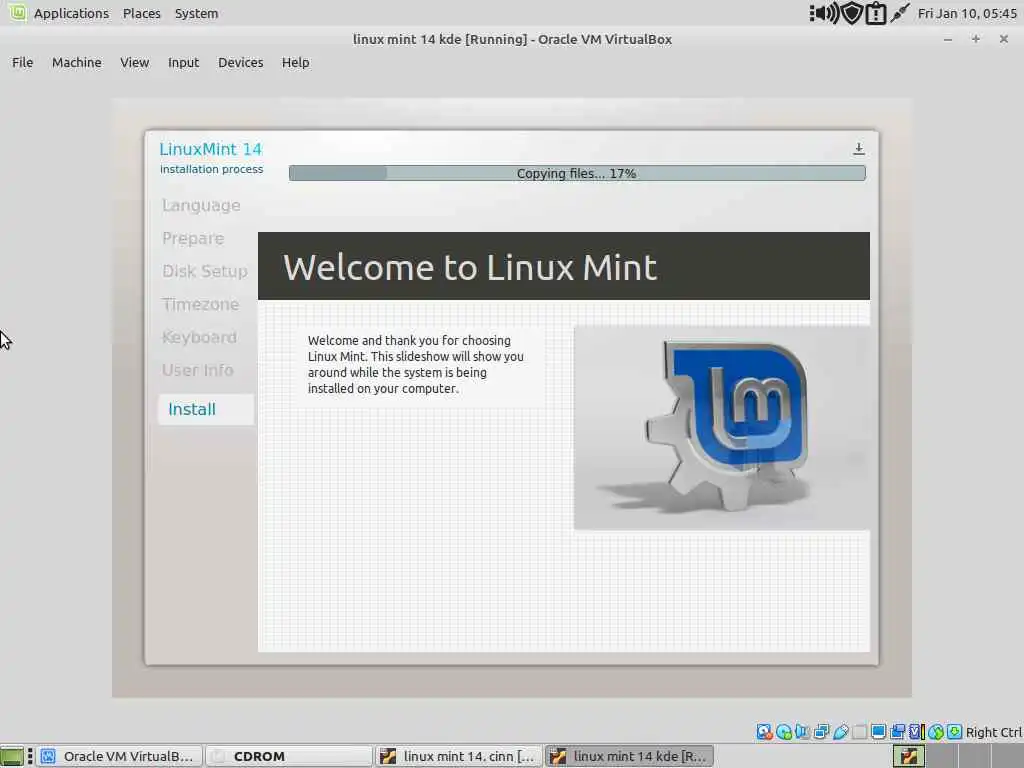Image resolution: width=1024 pixels, height=768 pixels.
Task: Select the User Info installer step
Action: coord(198,370)
